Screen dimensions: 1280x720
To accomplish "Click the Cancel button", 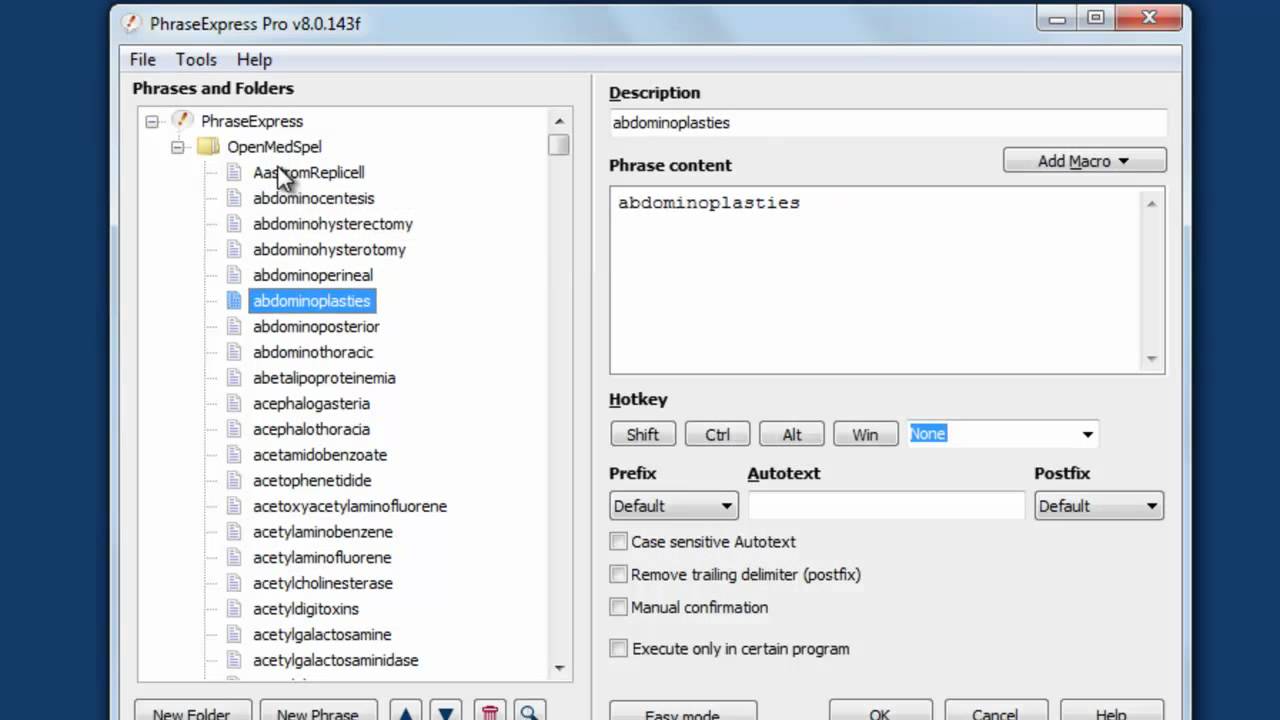I will [x=995, y=712].
